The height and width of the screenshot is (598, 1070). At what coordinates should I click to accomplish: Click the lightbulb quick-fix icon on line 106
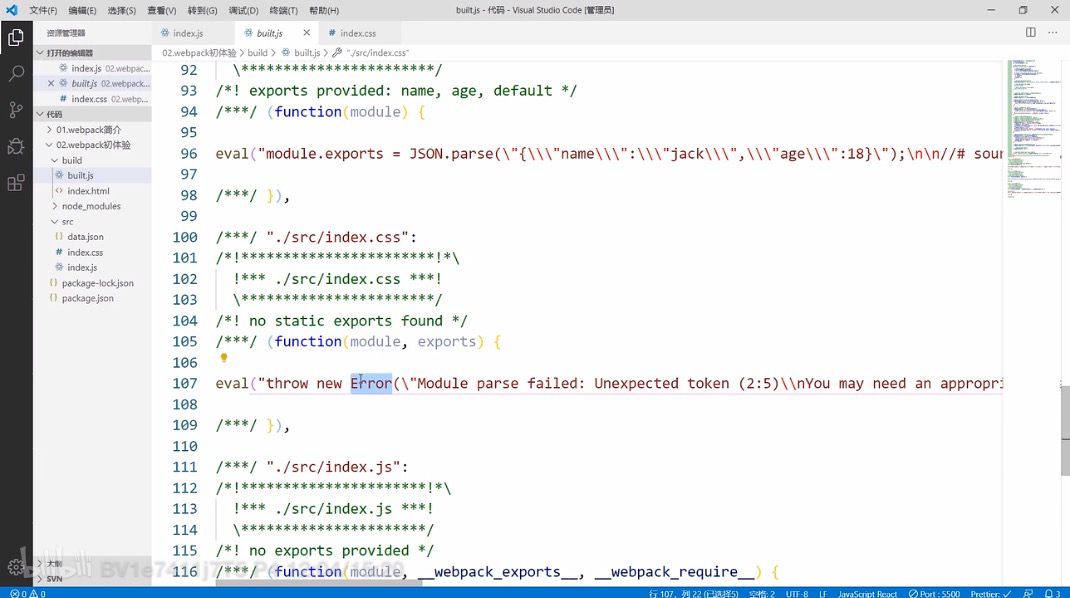pyautogui.click(x=223, y=358)
